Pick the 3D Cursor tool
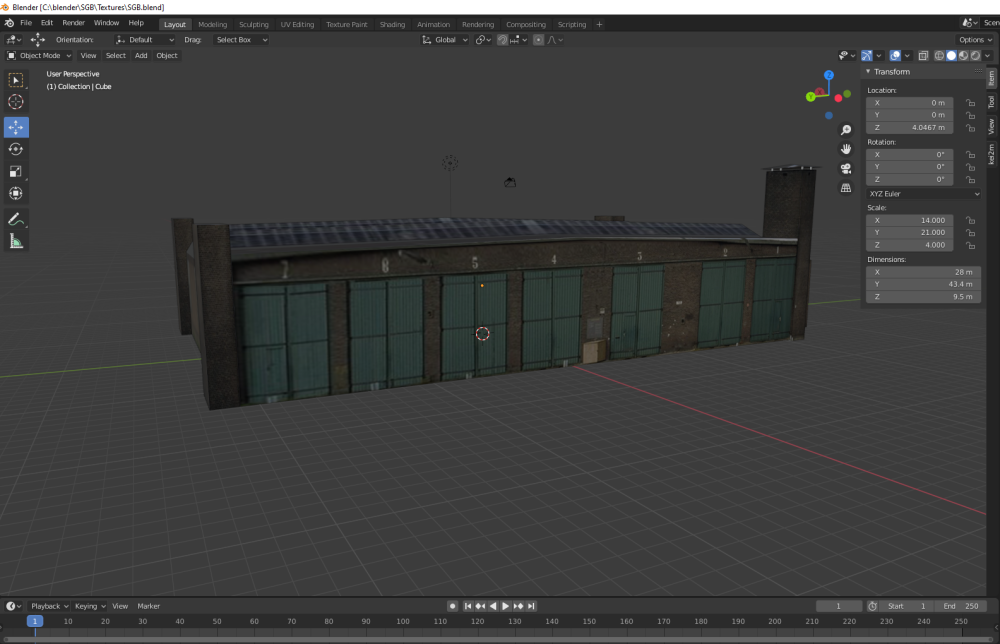 coord(16,102)
